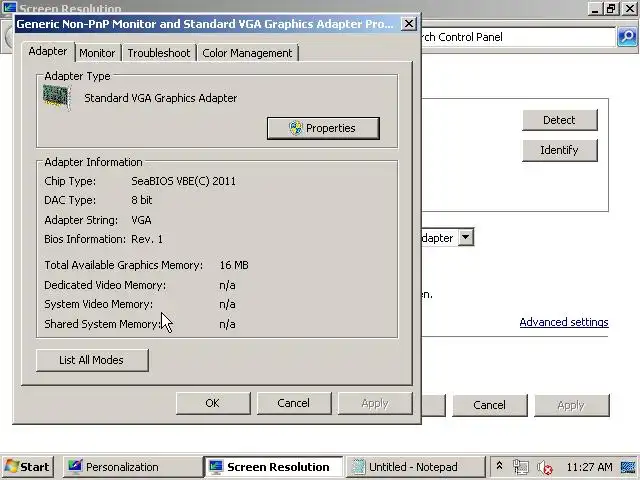Restore the Screen Resolution window size
This screenshot has width=640, height=480.
click(611, 9)
